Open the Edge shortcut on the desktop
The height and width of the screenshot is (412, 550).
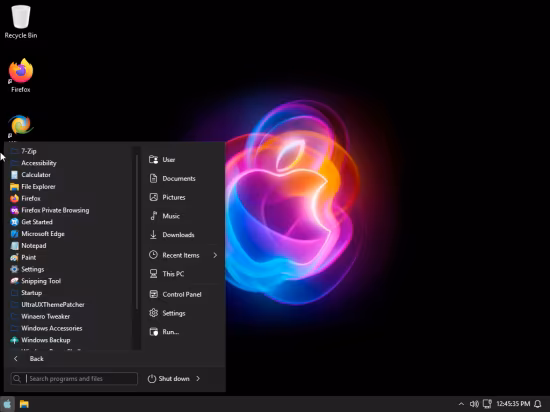pos(21,126)
